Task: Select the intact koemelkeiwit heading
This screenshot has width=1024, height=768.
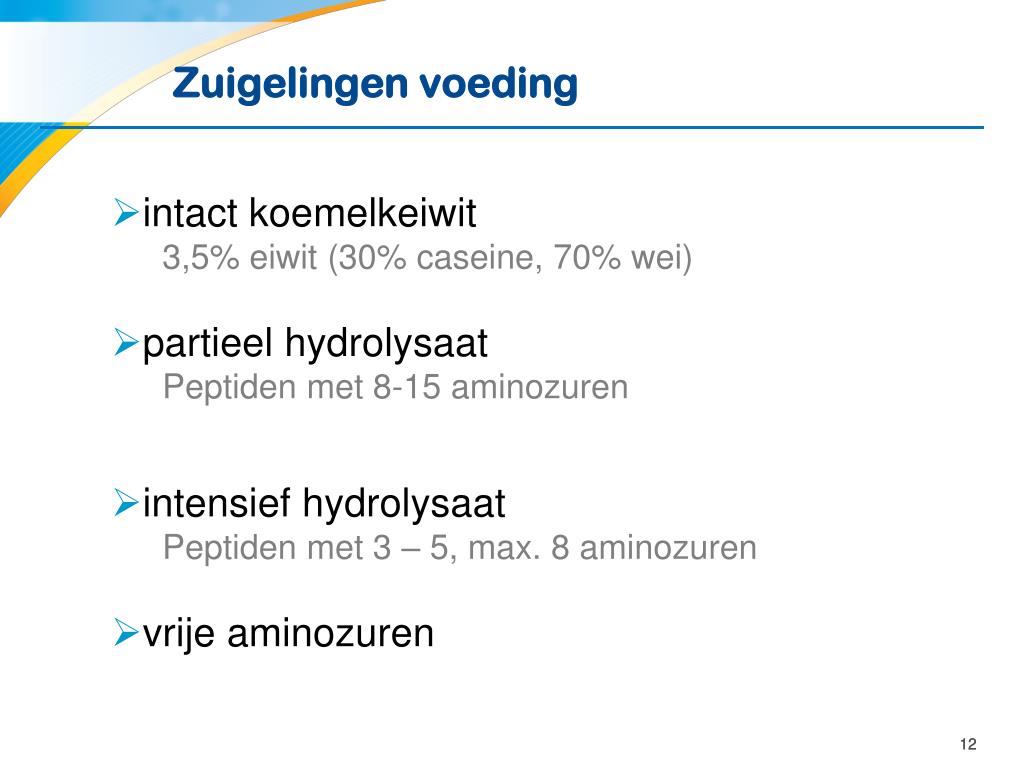Action: [x=310, y=212]
